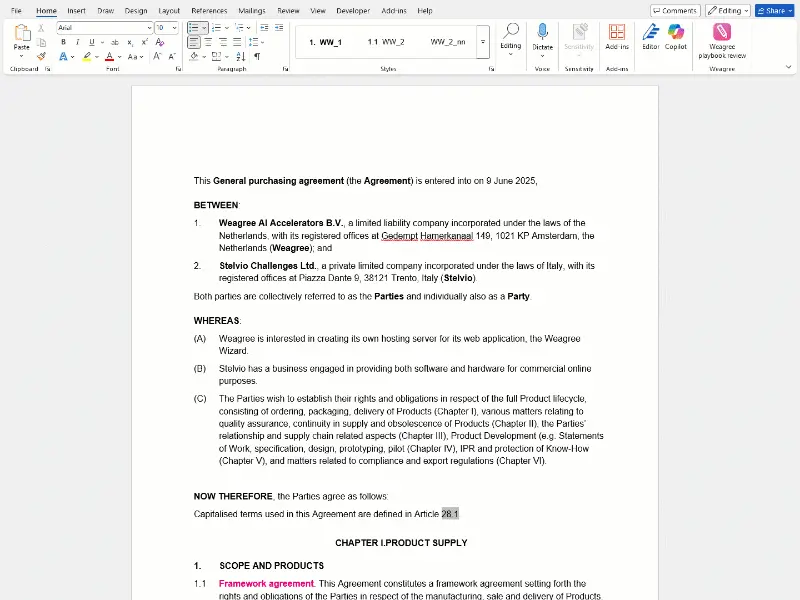Open Styles pane dialog launcher
The height and width of the screenshot is (600, 800).
coord(491,69)
